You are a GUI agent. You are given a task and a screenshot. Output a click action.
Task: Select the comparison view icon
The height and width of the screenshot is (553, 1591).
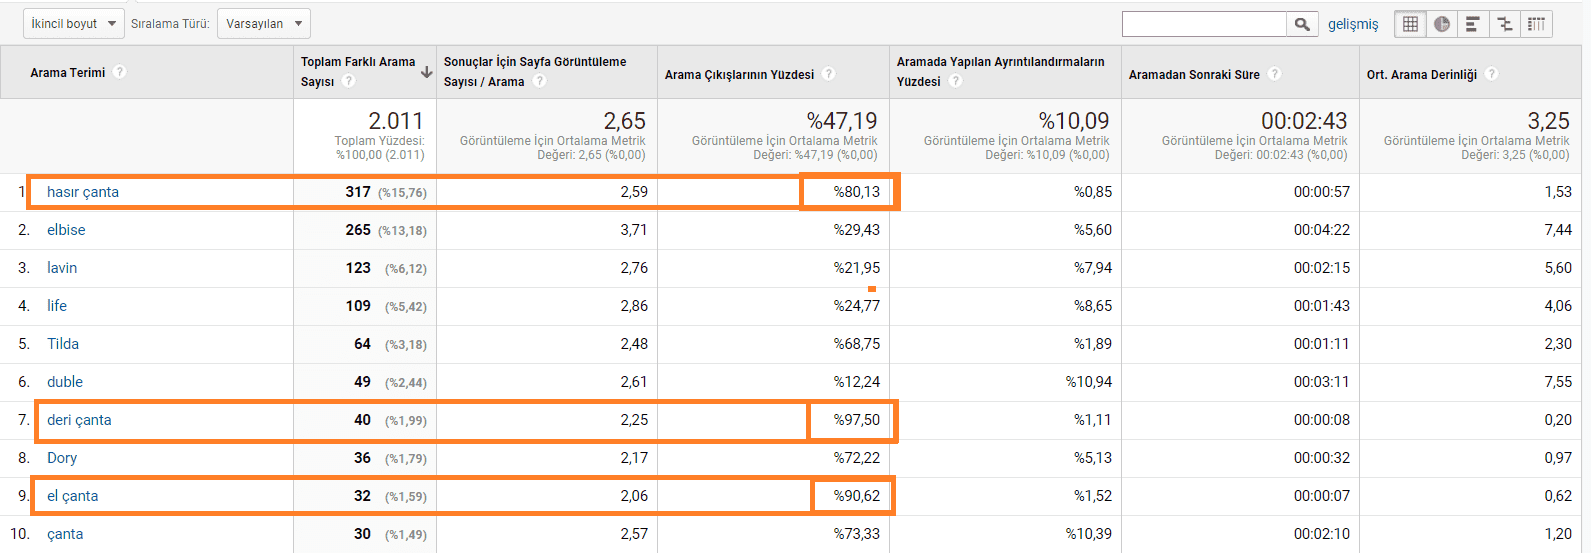1505,24
